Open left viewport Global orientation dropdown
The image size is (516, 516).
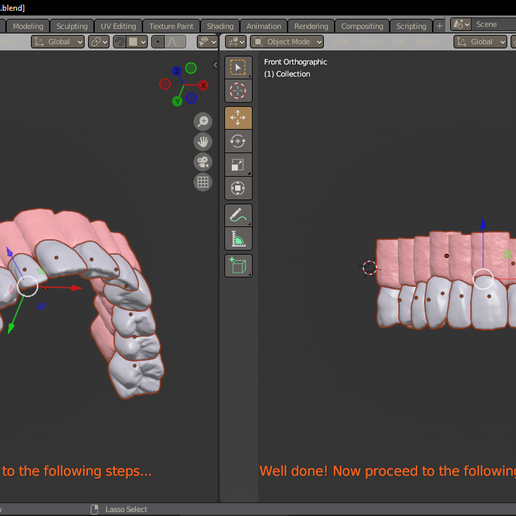[58, 42]
